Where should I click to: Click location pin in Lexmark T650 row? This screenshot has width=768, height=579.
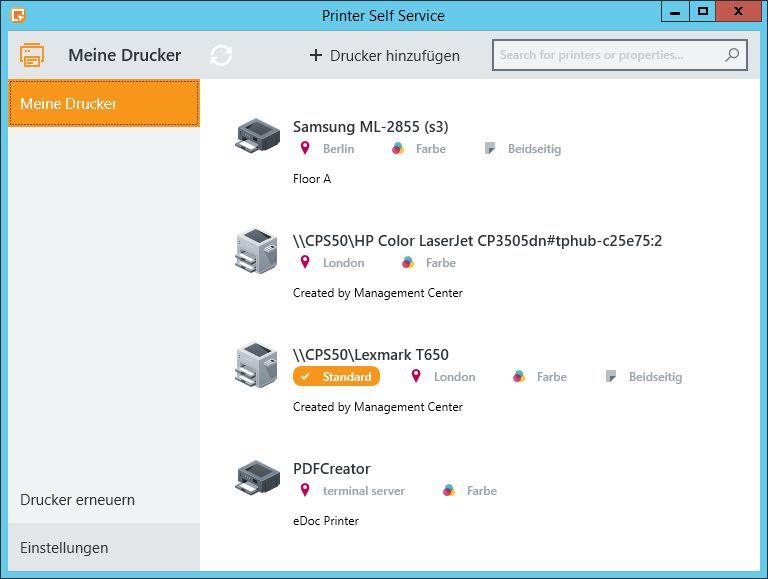point(416,376)
